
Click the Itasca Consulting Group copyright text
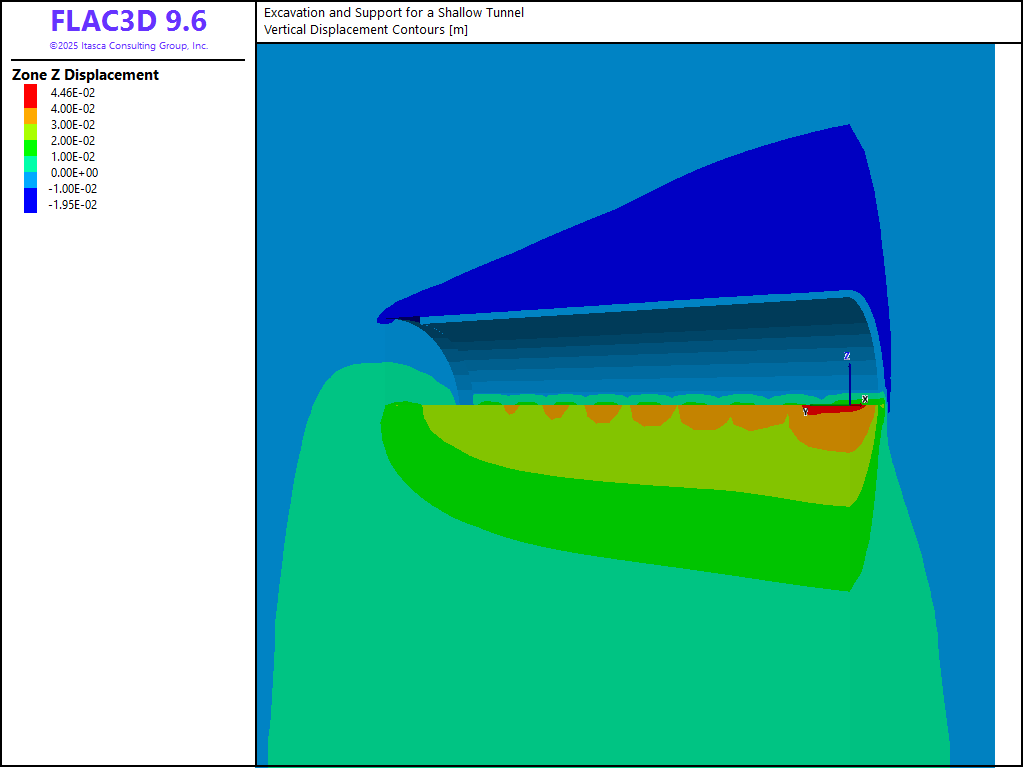click(128, 46)
